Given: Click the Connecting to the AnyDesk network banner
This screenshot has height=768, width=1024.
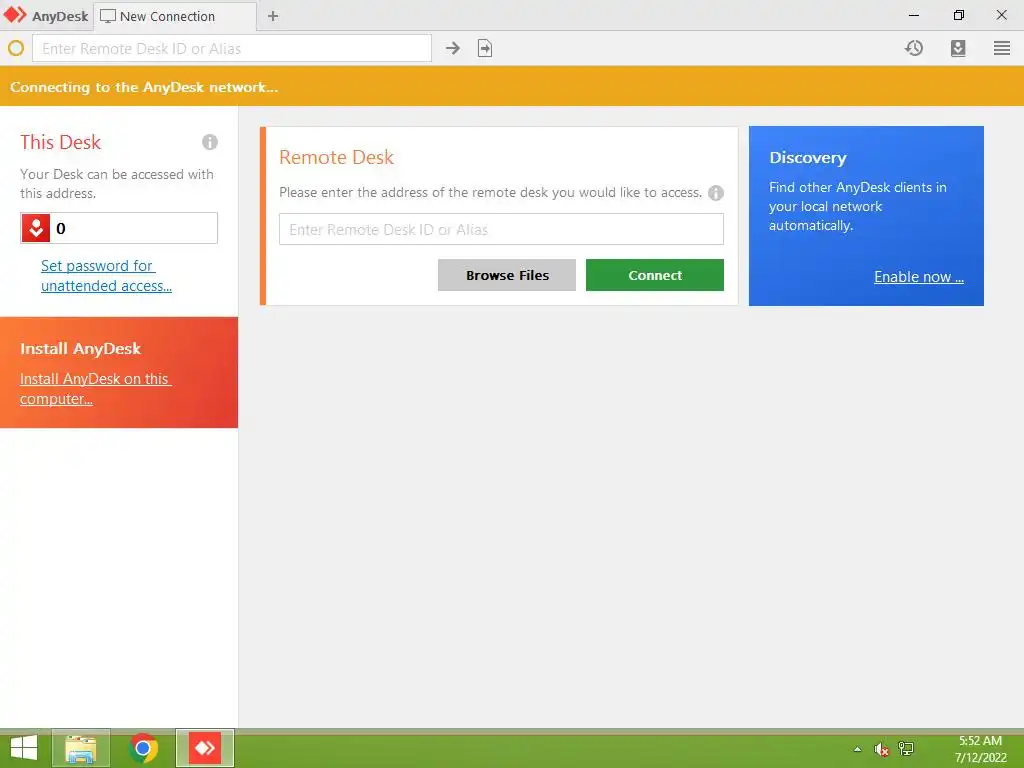Looking at the screenshot, I should pos(512,87).
